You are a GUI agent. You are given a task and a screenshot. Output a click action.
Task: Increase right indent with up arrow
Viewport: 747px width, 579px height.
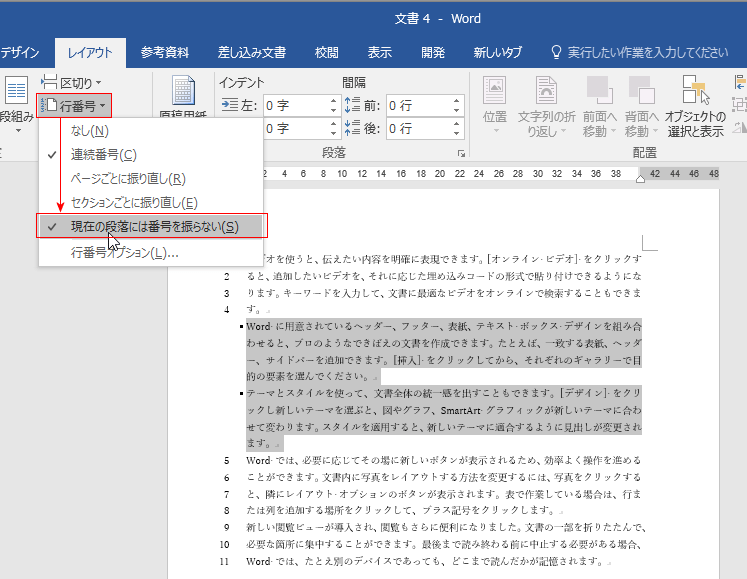point(333,123)
